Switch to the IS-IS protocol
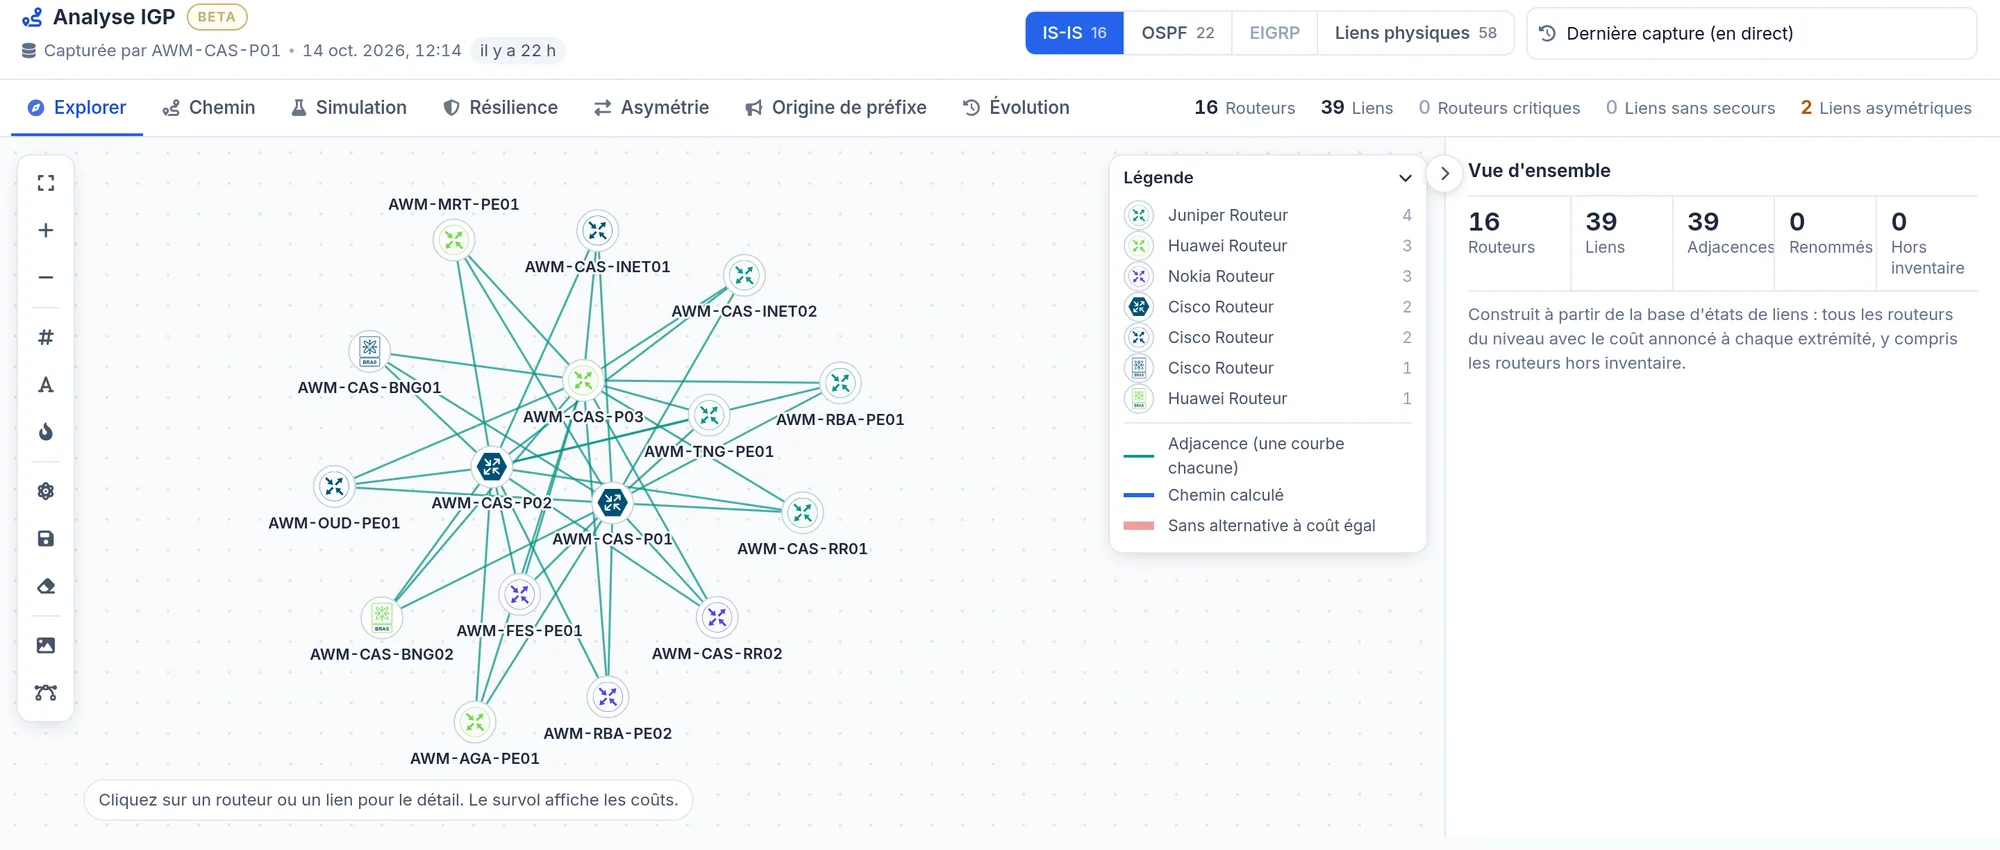This screenshot has height=850, width=2000. 1074,33
